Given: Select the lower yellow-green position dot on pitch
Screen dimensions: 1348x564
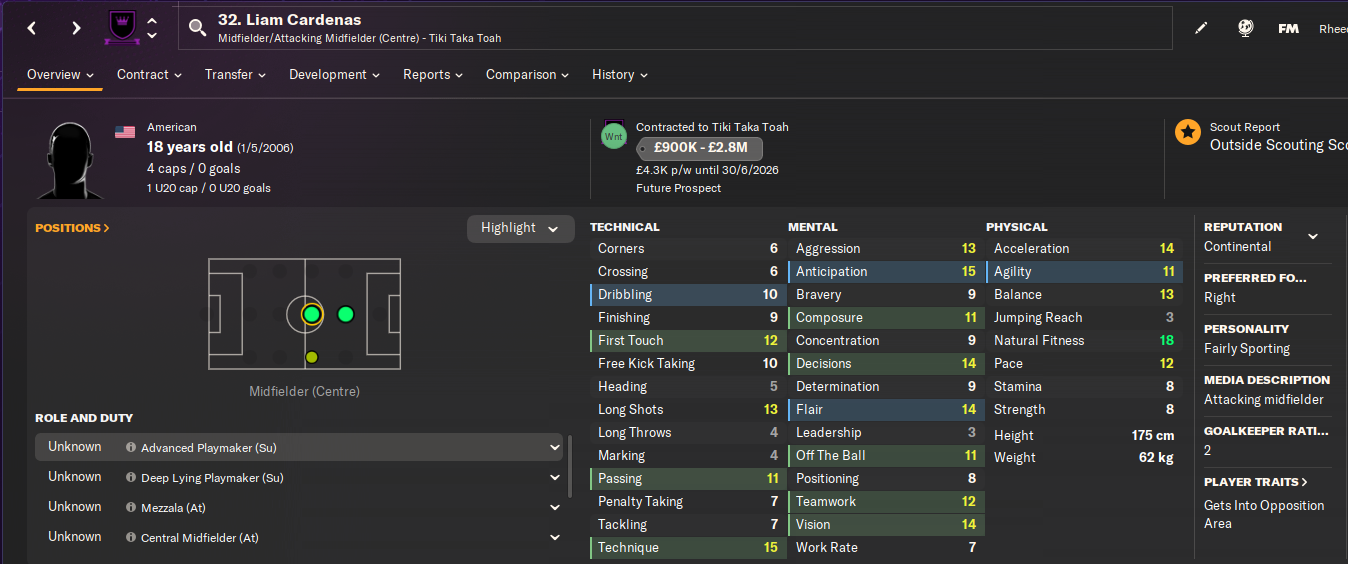Looking at the screenshot, I should pos(311,357).
